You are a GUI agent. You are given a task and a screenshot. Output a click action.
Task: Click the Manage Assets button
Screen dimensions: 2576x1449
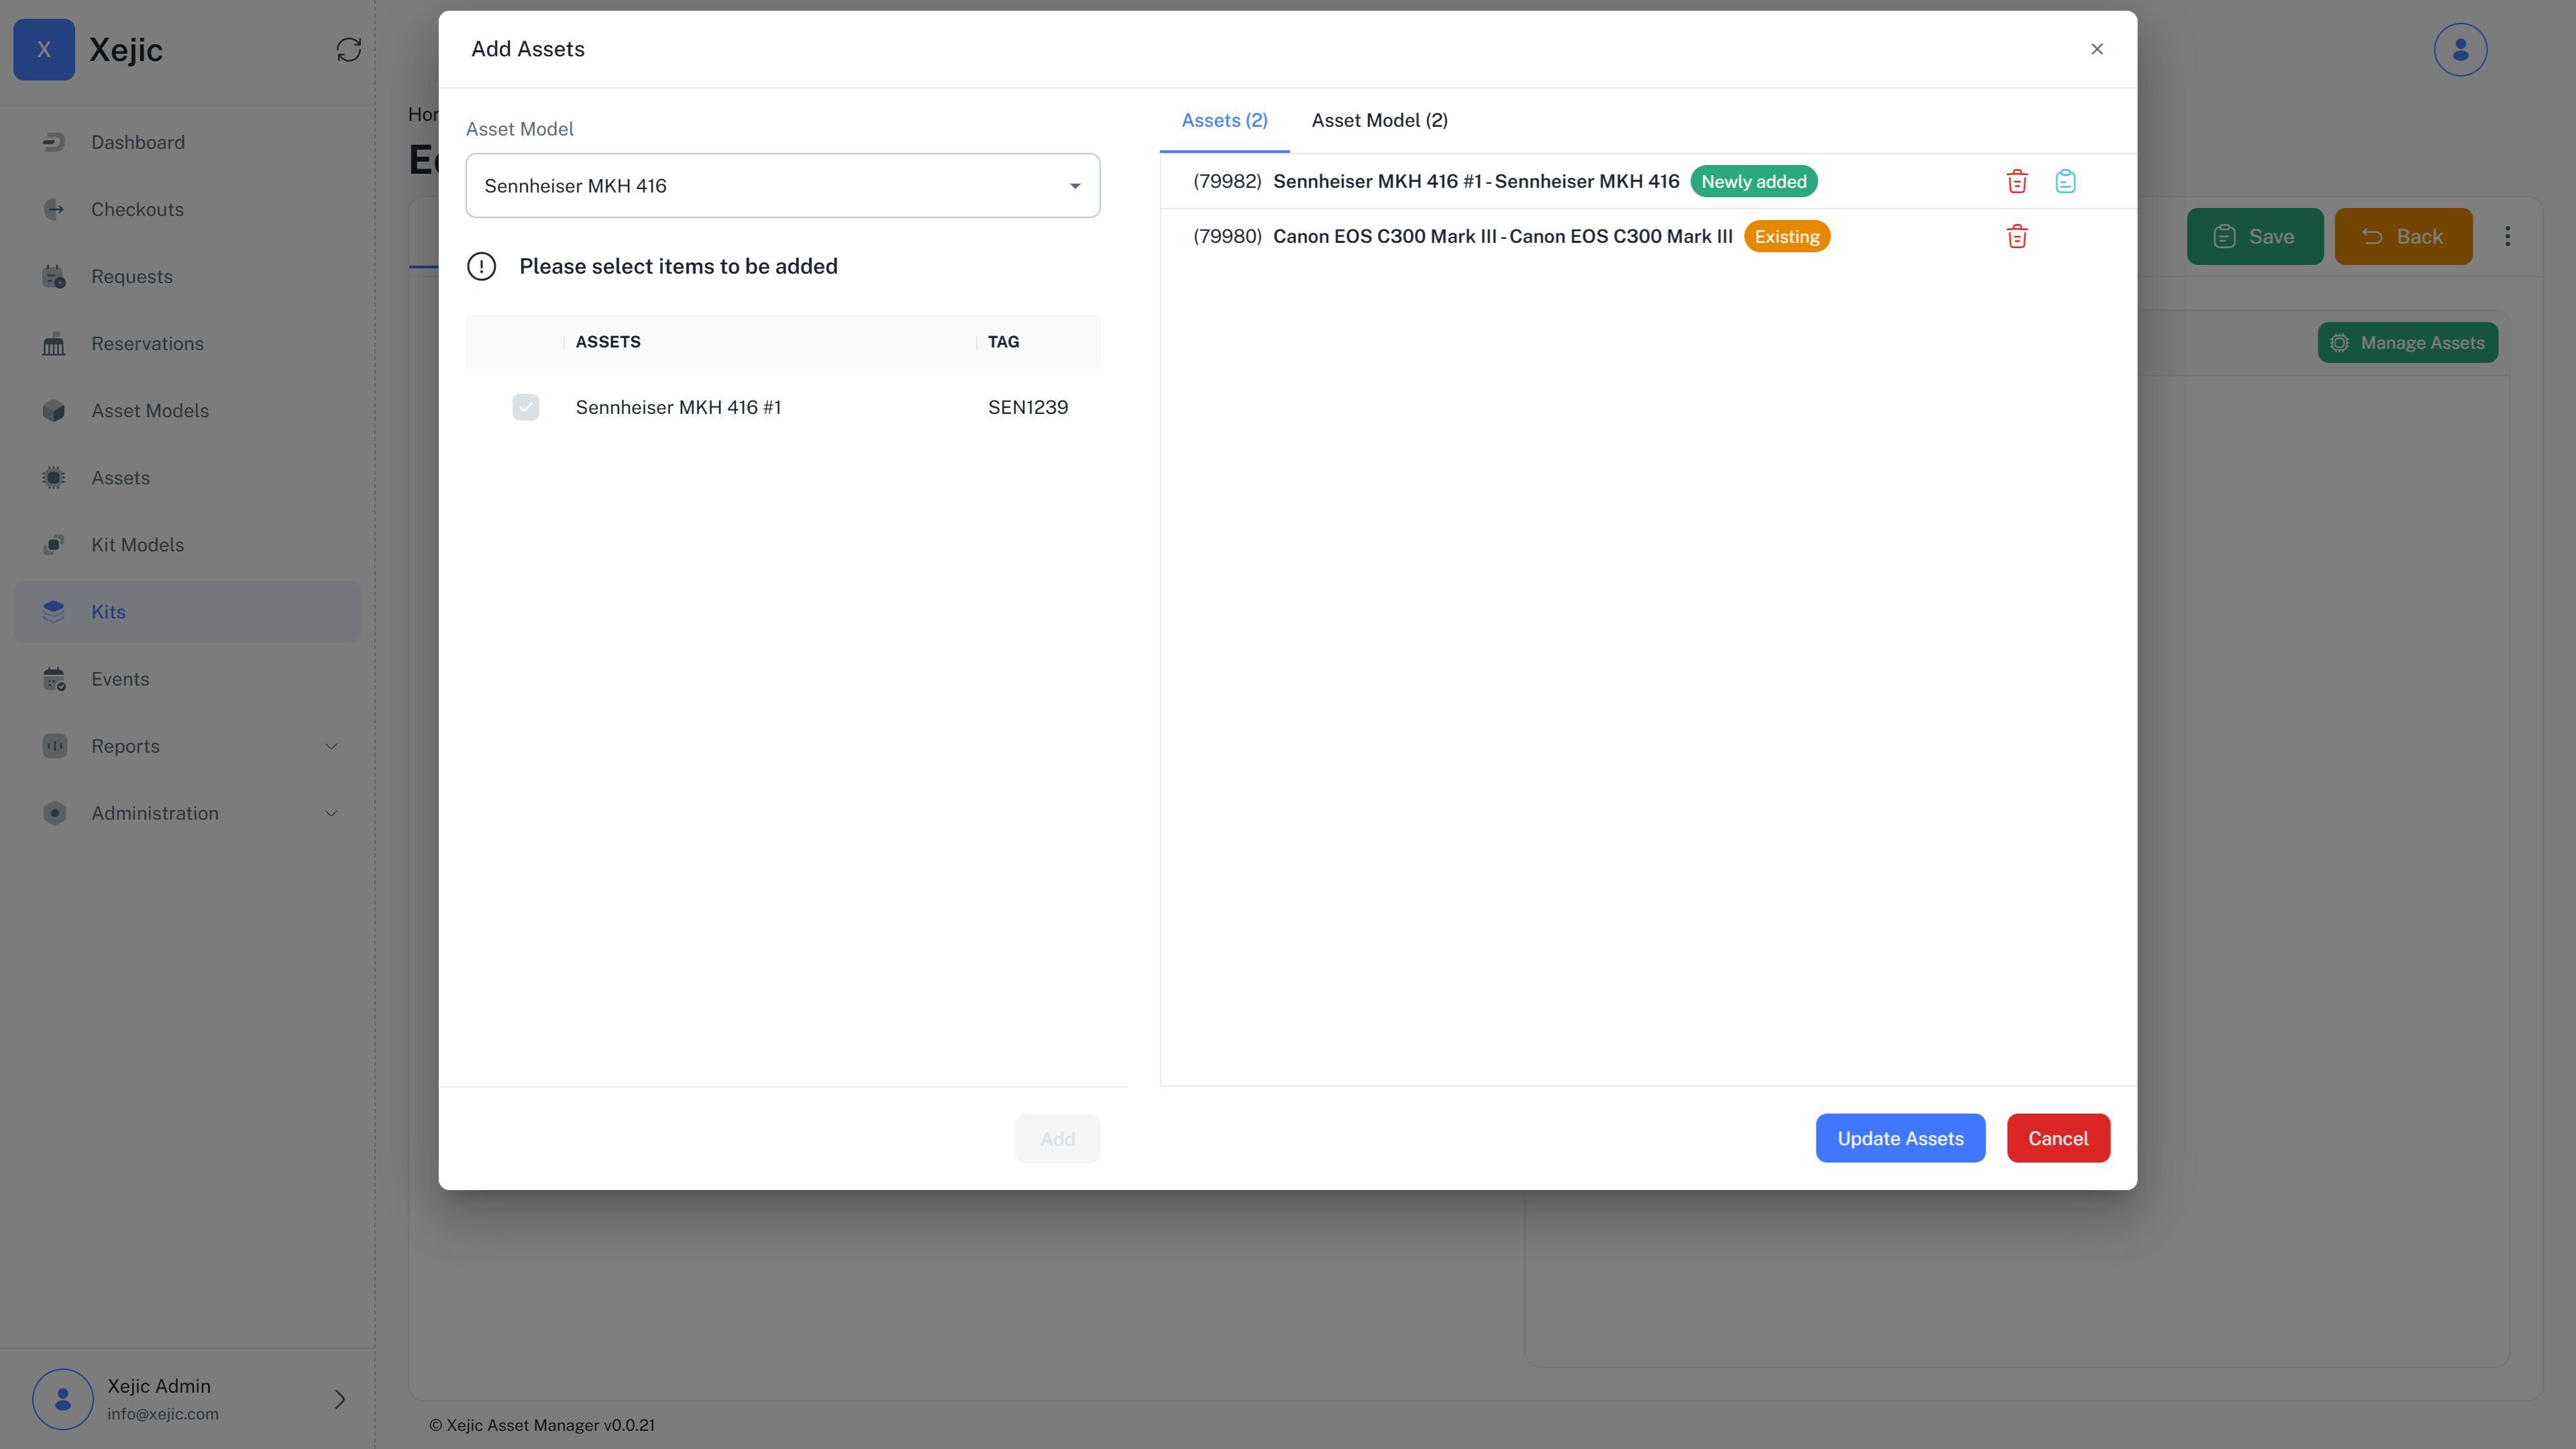[2407, 342]
